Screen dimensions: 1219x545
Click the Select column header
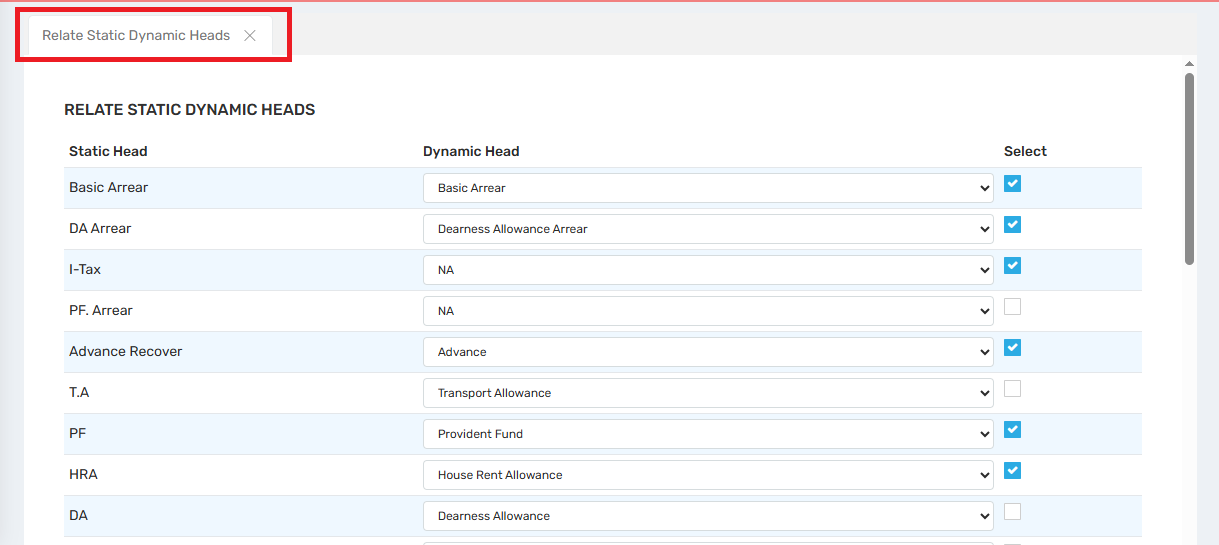[1025, 152]
